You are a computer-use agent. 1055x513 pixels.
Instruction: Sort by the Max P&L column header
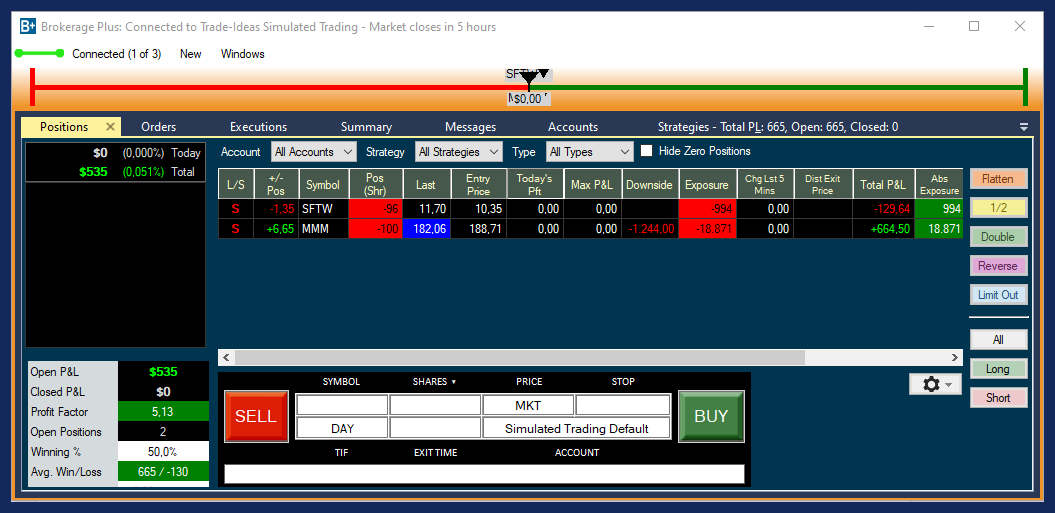point(592,184)
